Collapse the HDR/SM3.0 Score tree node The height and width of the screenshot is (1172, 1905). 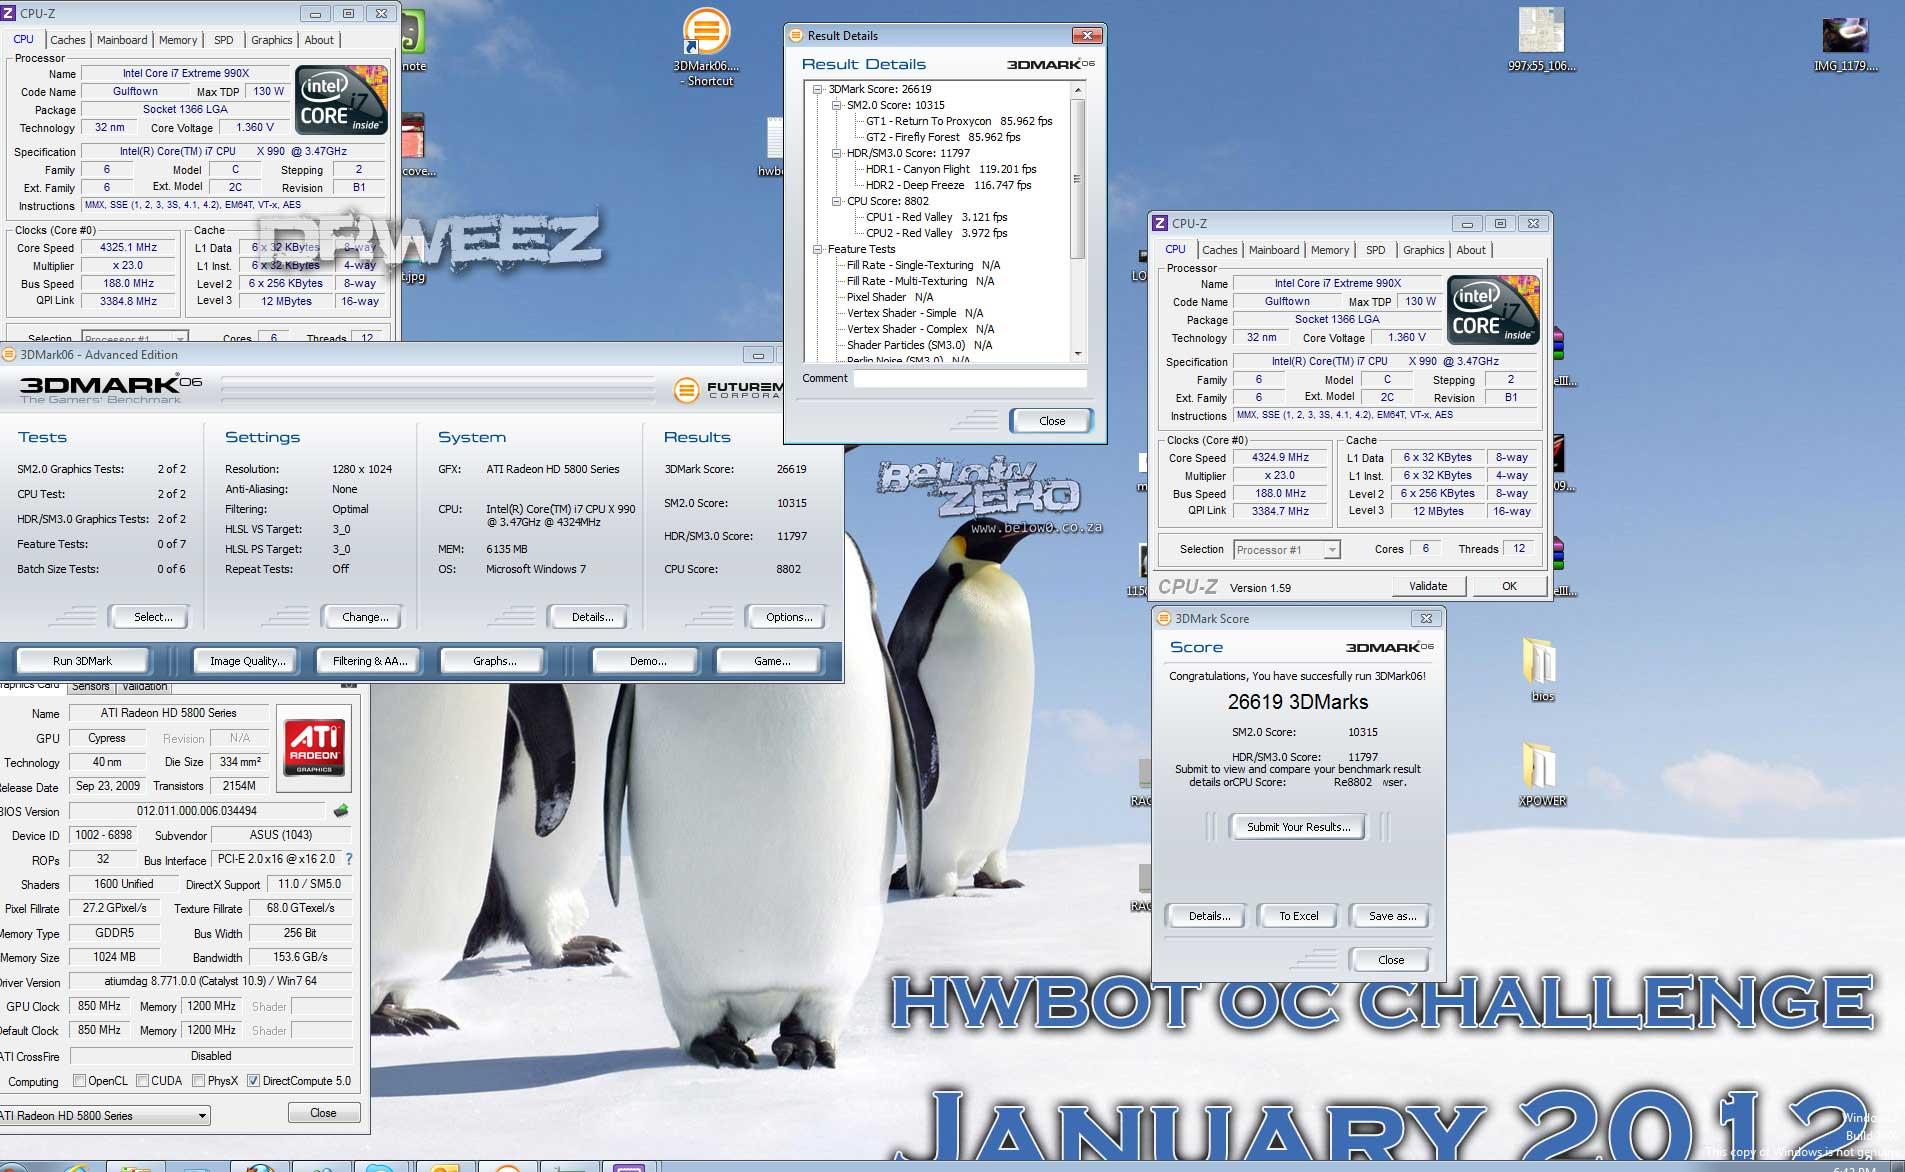point(837,153)
